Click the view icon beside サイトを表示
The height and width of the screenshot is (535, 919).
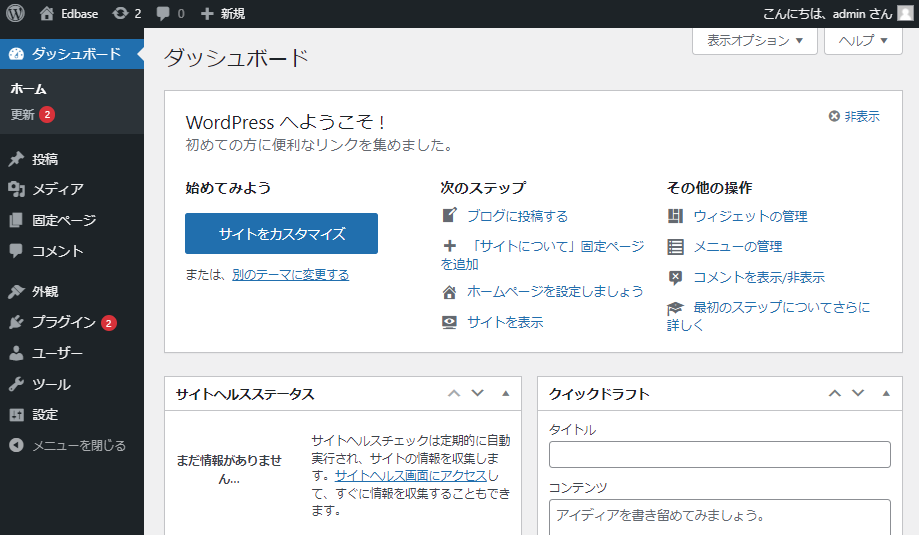coord(450,322)
